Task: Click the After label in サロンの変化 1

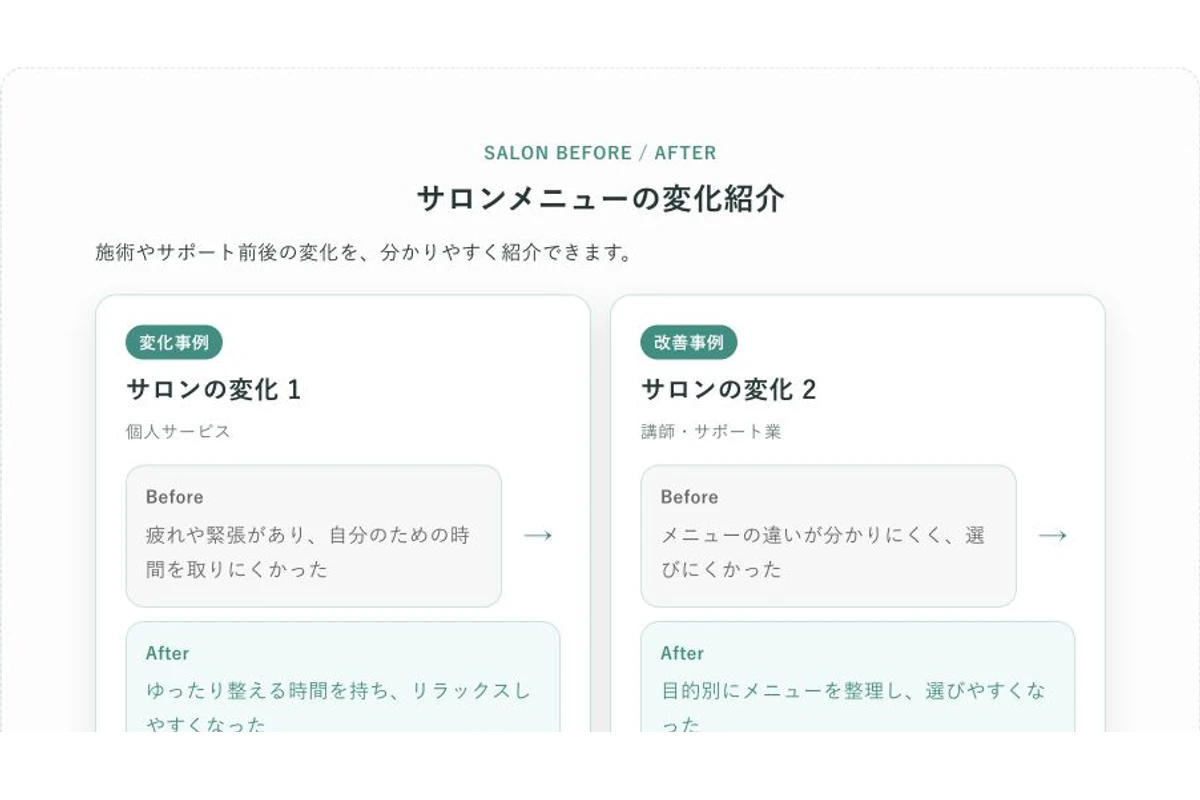Action: point(167,653)
